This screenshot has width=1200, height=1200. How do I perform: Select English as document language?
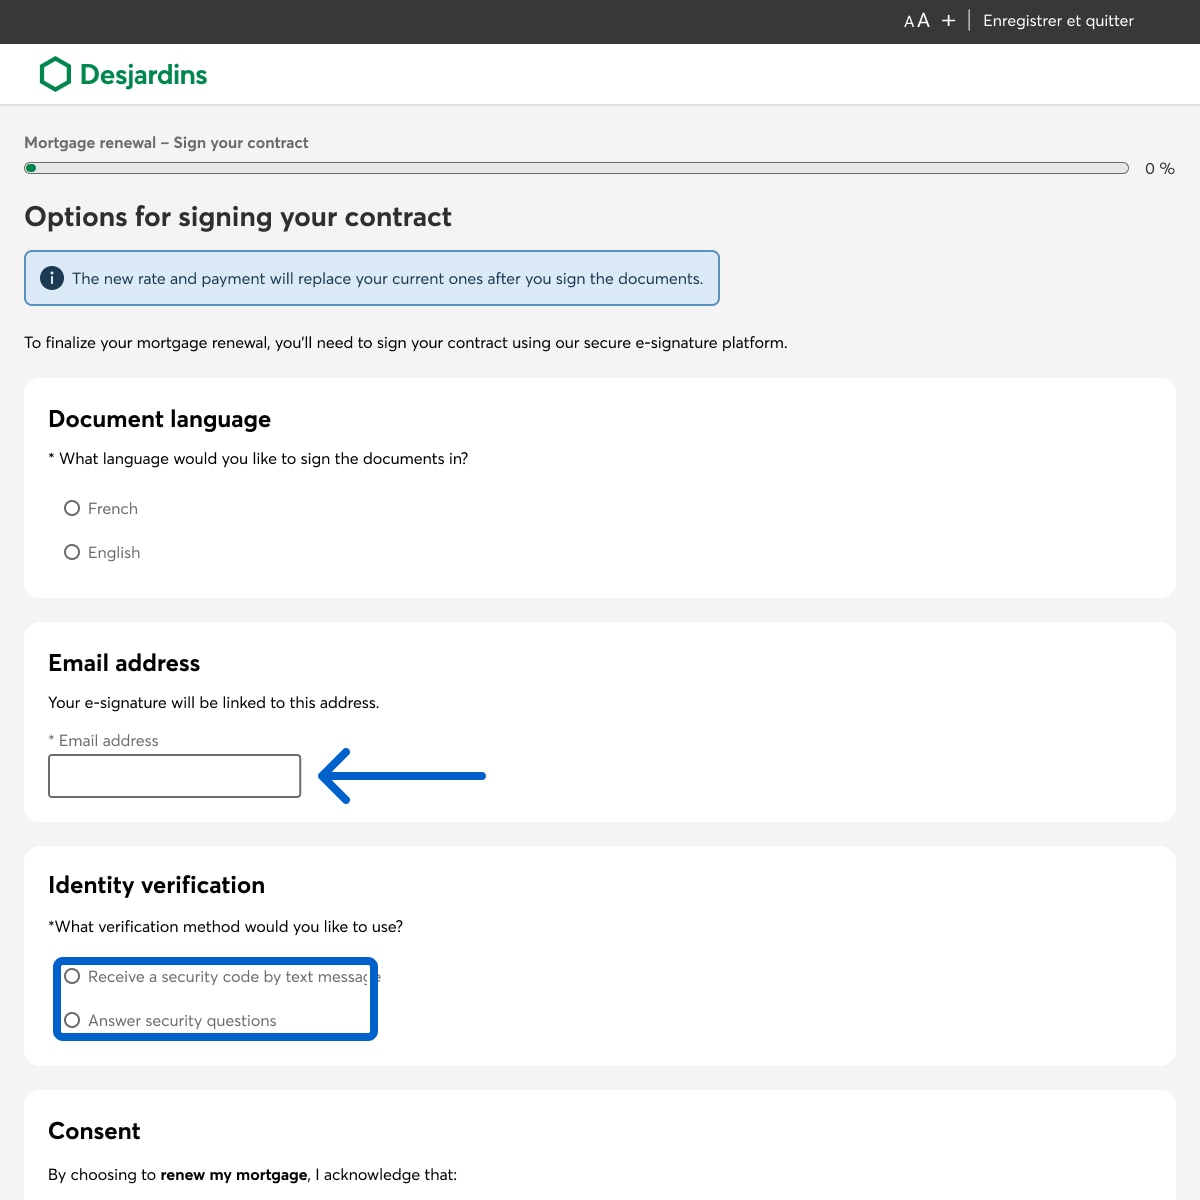[x=72, y=552]
